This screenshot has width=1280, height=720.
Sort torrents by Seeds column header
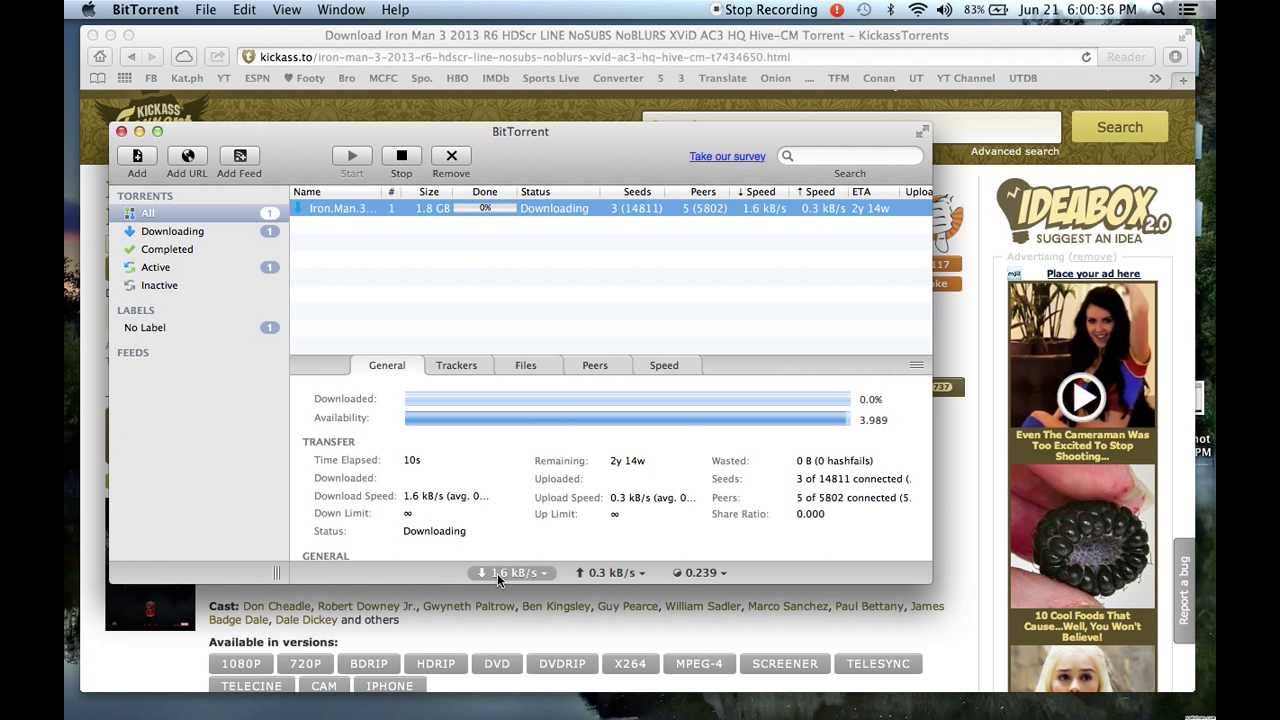(x=636, y=192)
